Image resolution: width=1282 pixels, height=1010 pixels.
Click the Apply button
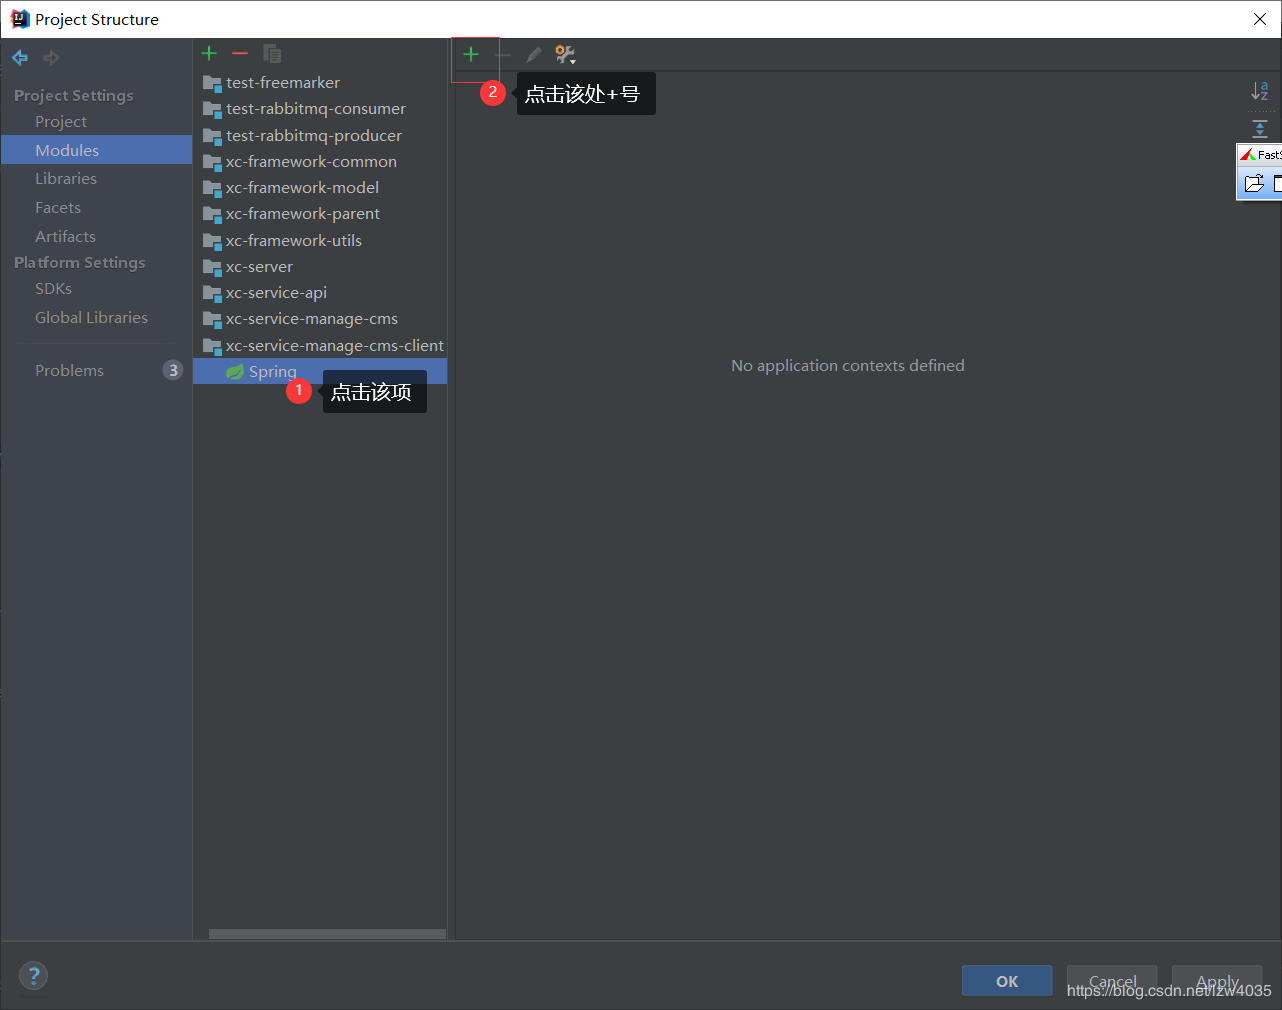click(x=1217, y=981)
